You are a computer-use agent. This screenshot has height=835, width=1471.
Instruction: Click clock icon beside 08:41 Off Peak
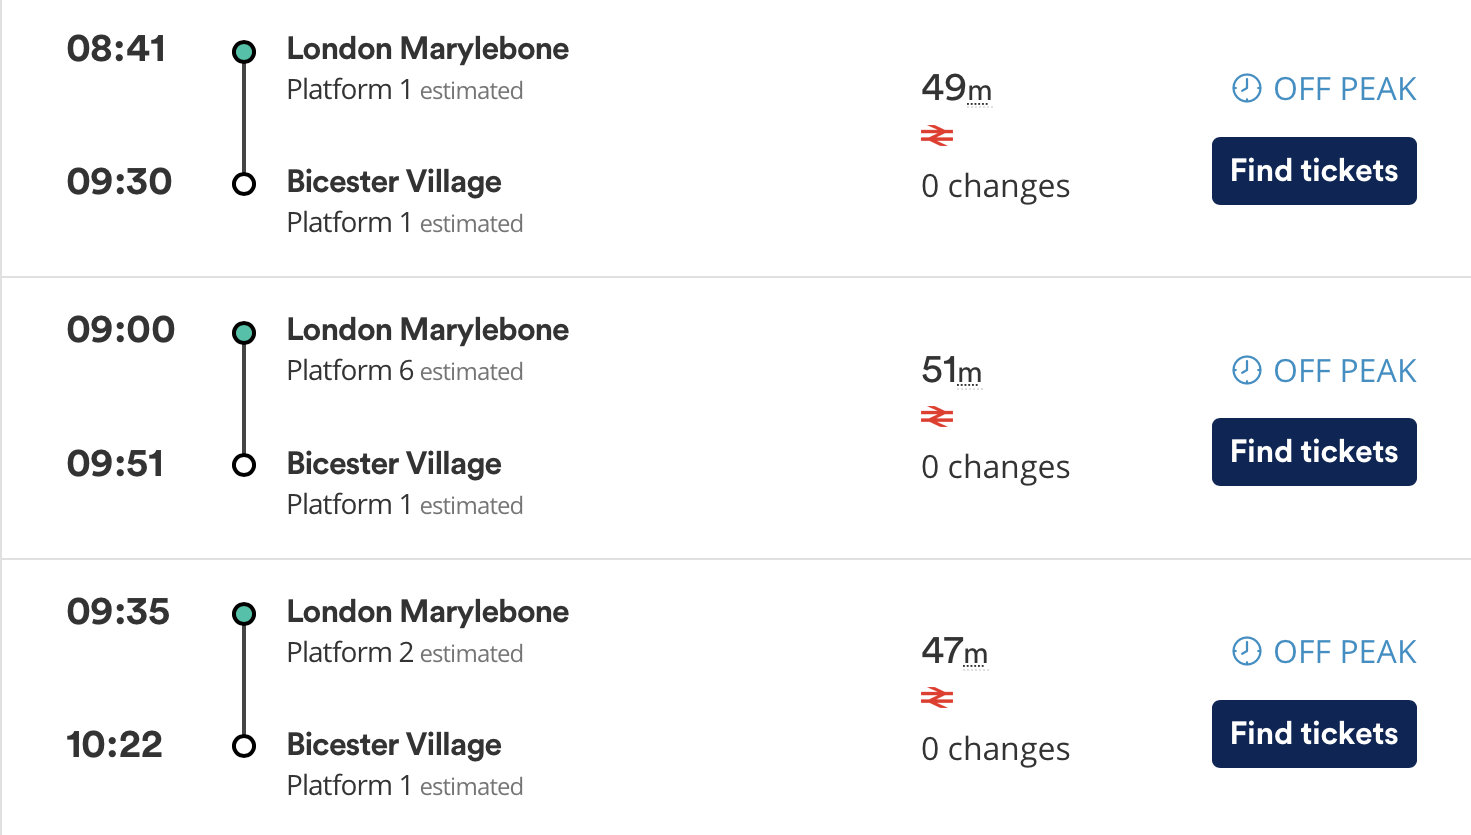click(1246, 89)
